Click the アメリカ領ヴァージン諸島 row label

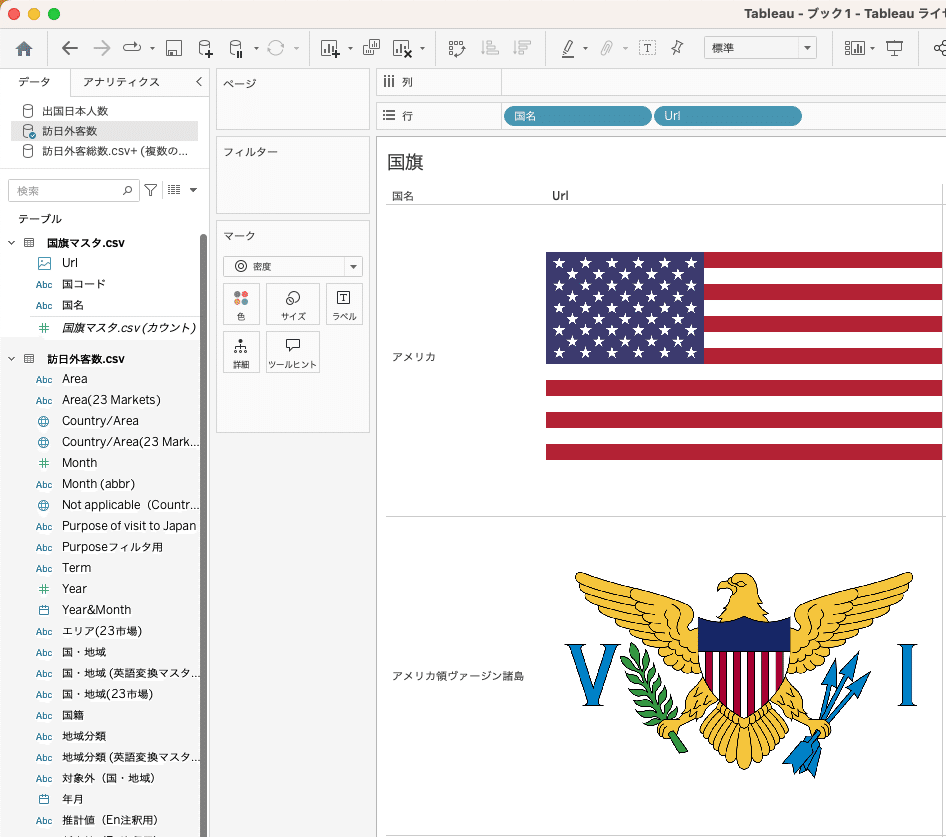coord(458,676)
